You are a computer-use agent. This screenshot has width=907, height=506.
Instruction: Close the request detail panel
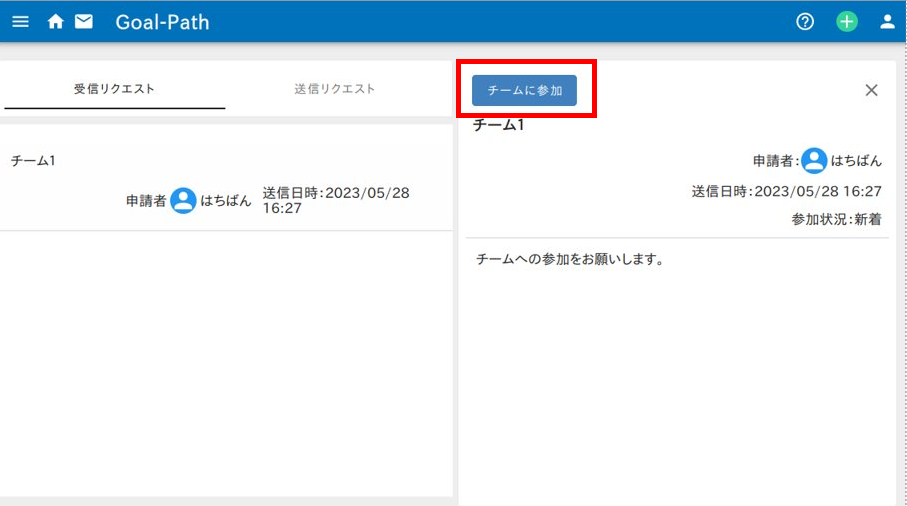coord(871,90)
